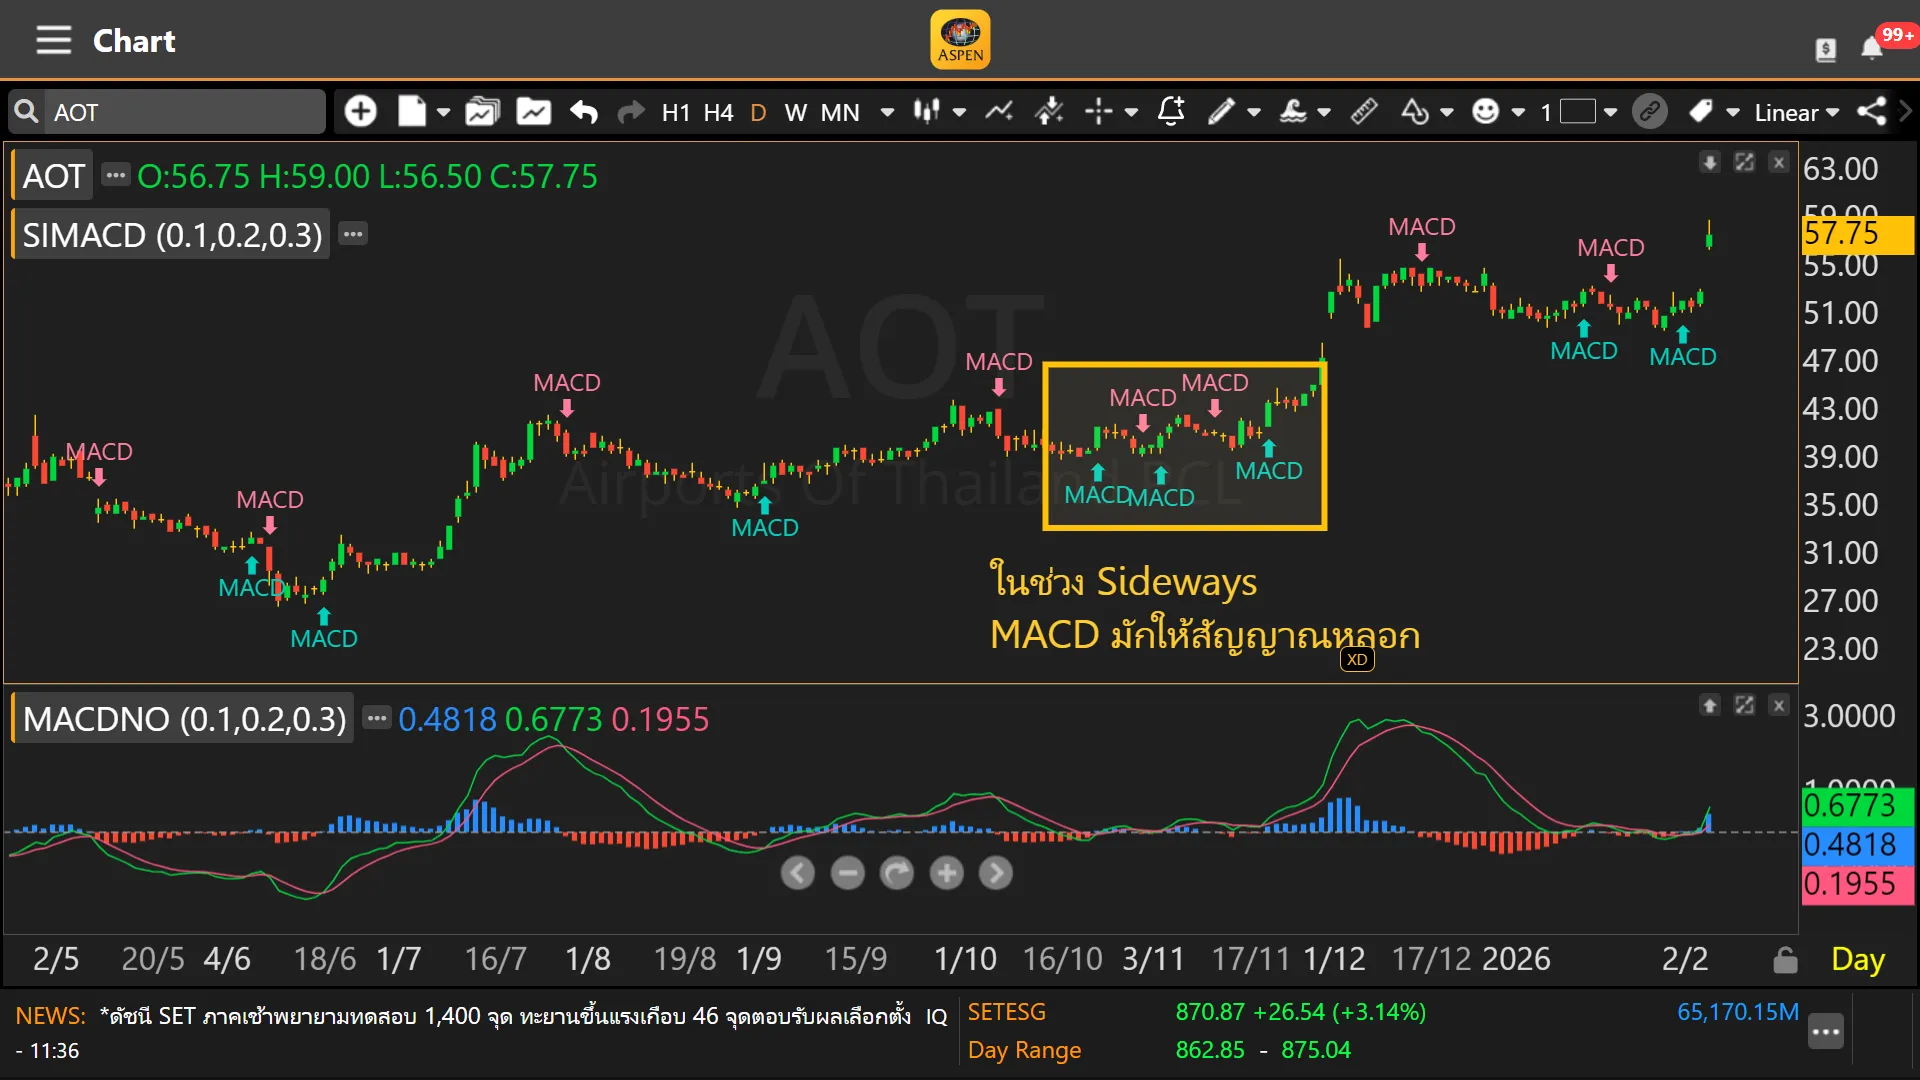Viewport: 1920px width, 1080px height.
Task: Click the undo arrow icon
Action: coord(584,111)
